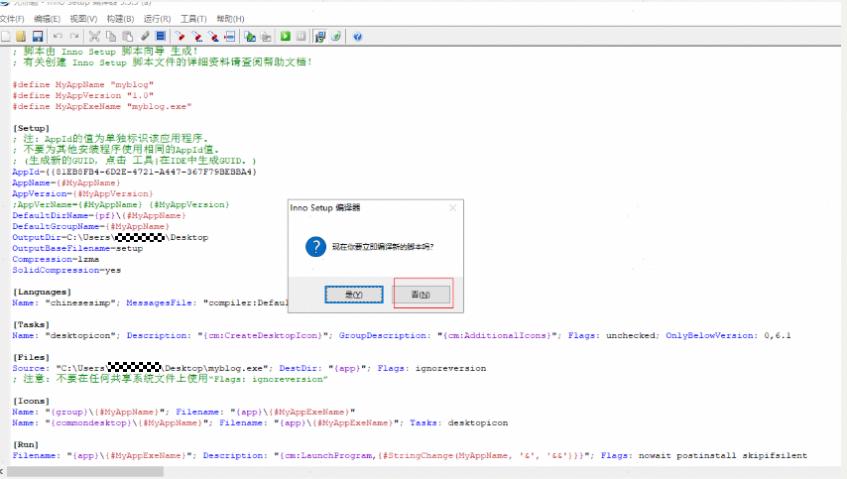847x479 pixels.
Task: Click the desktopicon Name line under [Tasks]
Action: pyautogui.click(x=401, y=335)
